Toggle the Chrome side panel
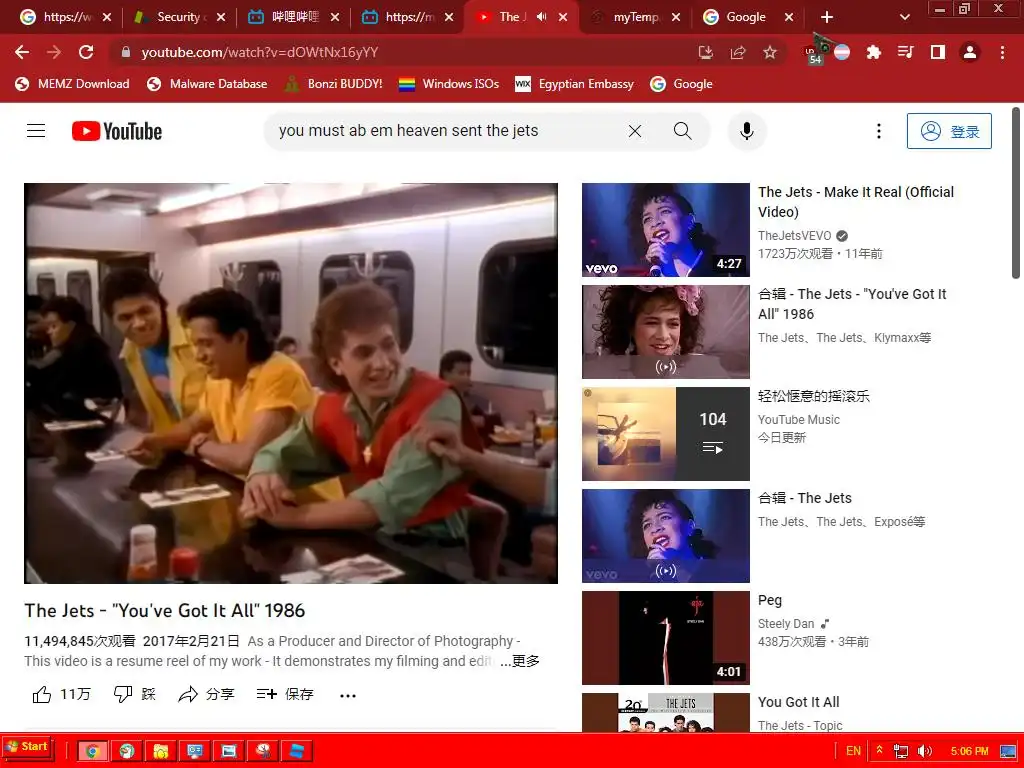 [x=938, y=52]
